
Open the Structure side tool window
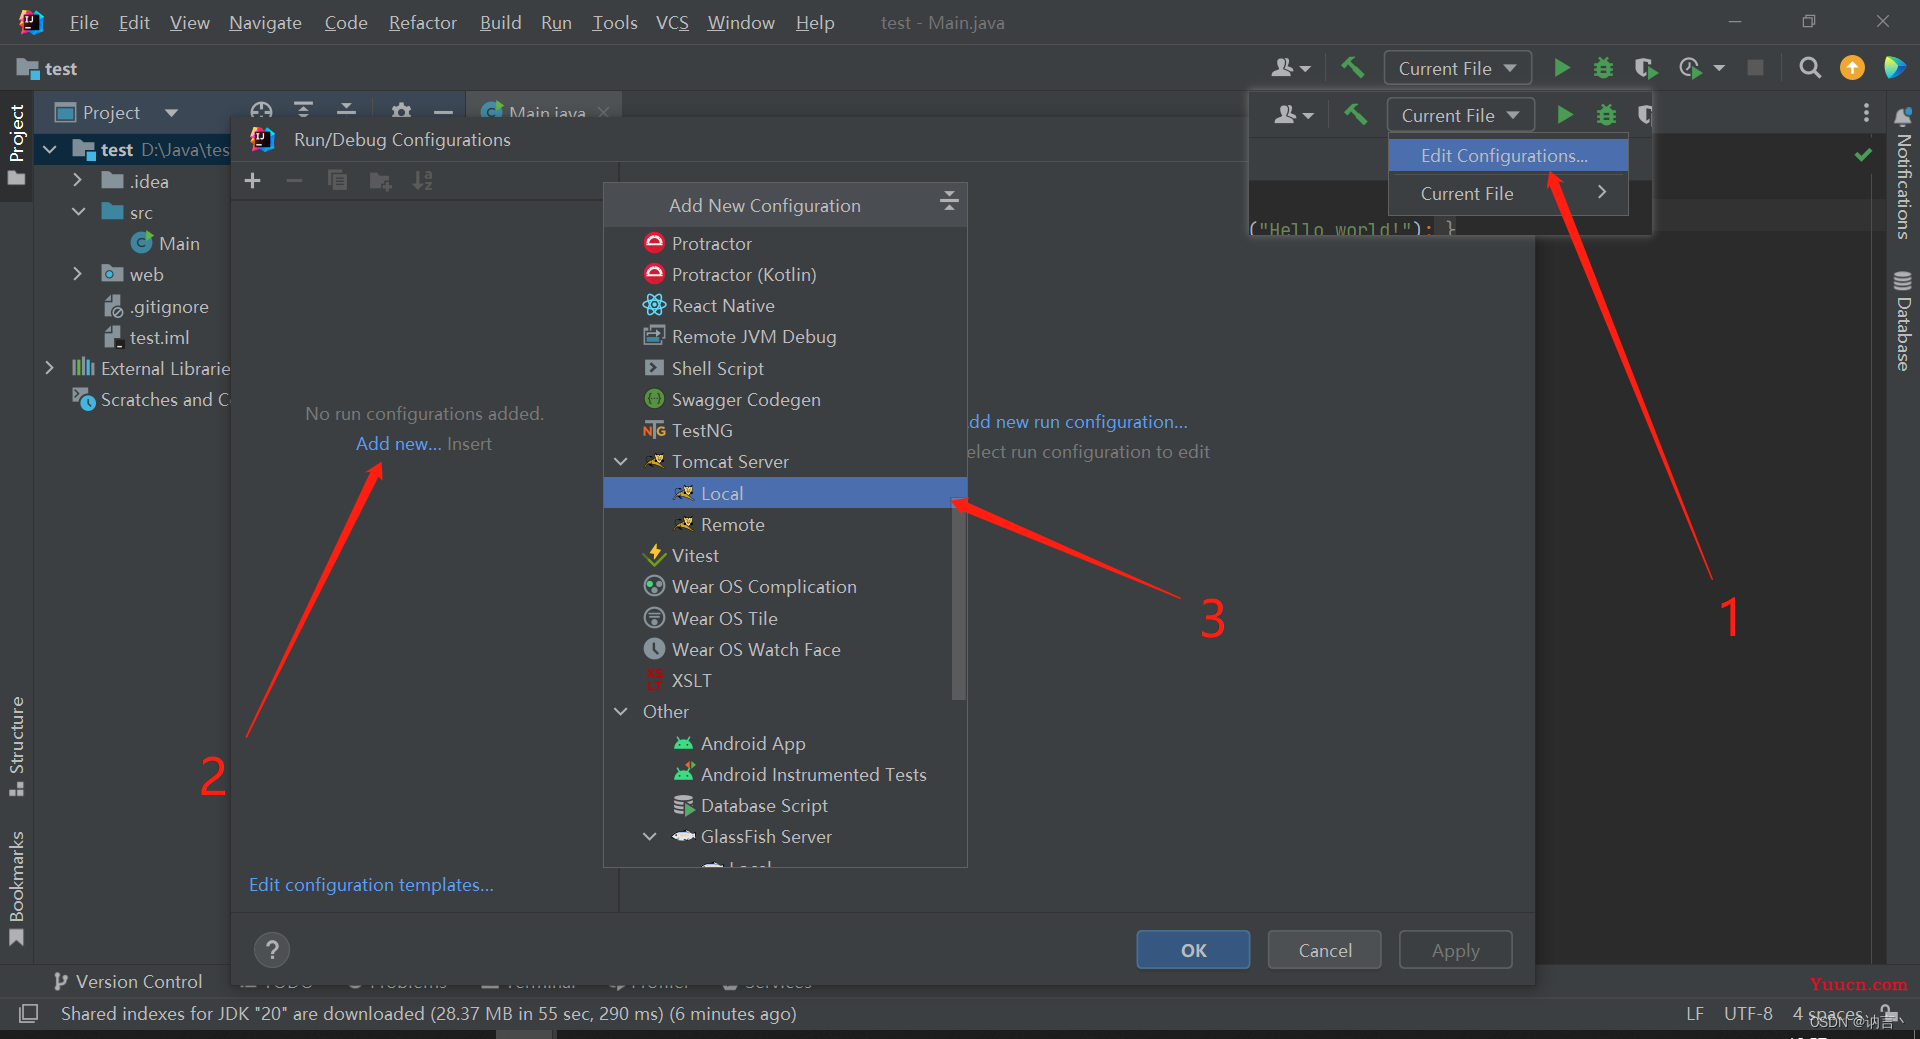click(16, 746)
